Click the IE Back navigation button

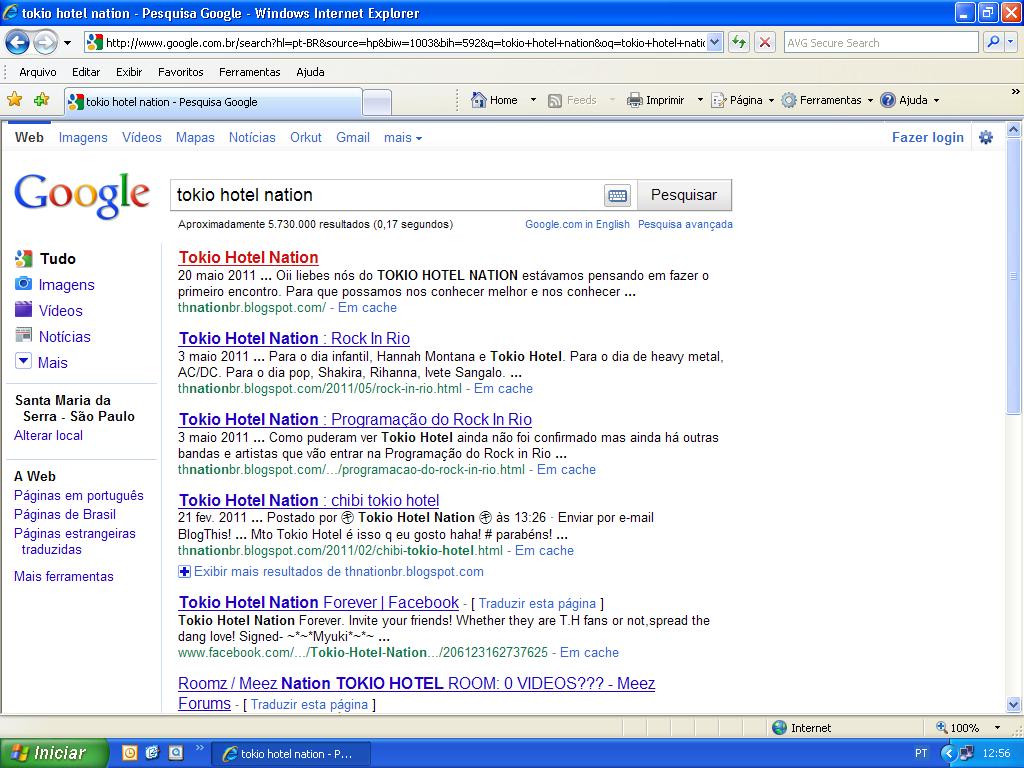point(18,43)
